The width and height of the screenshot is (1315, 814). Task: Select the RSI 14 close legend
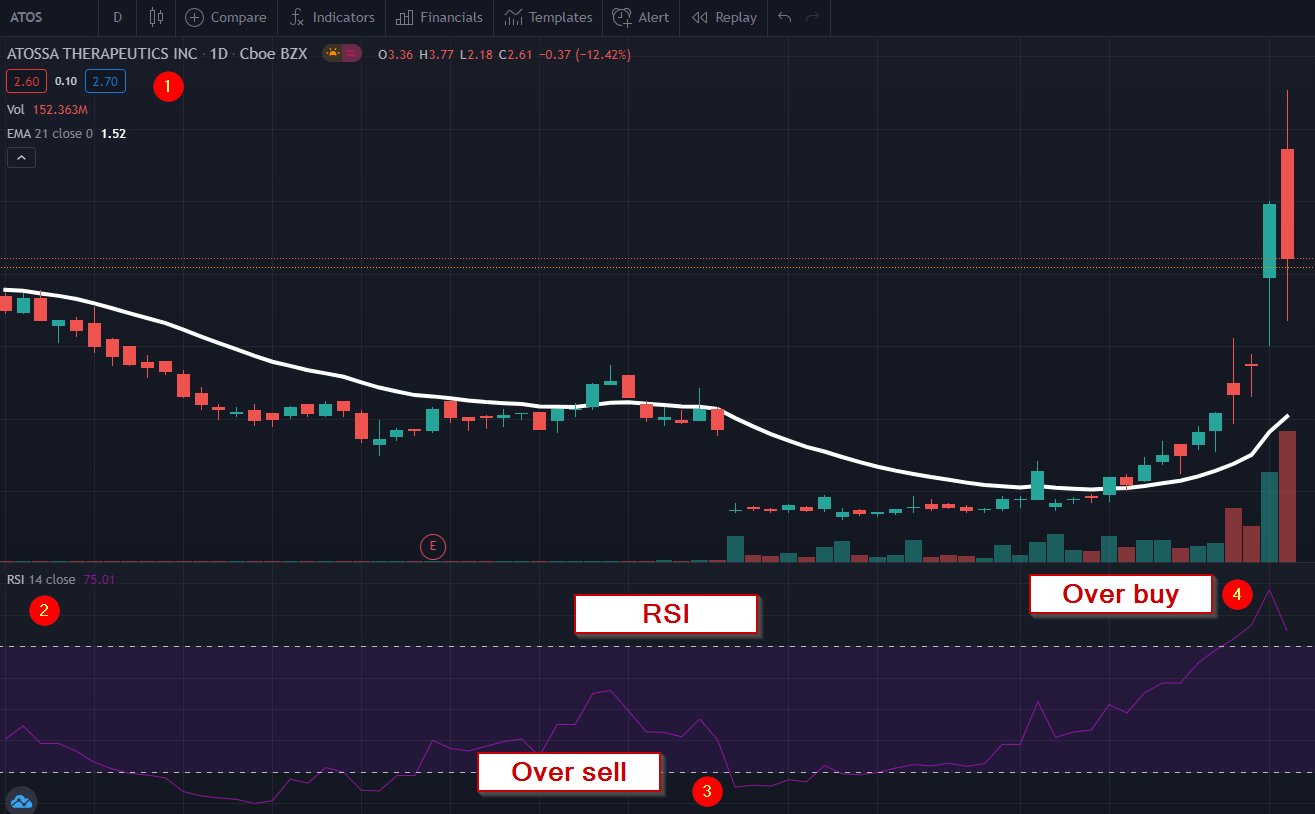click(x=41, y=579)
